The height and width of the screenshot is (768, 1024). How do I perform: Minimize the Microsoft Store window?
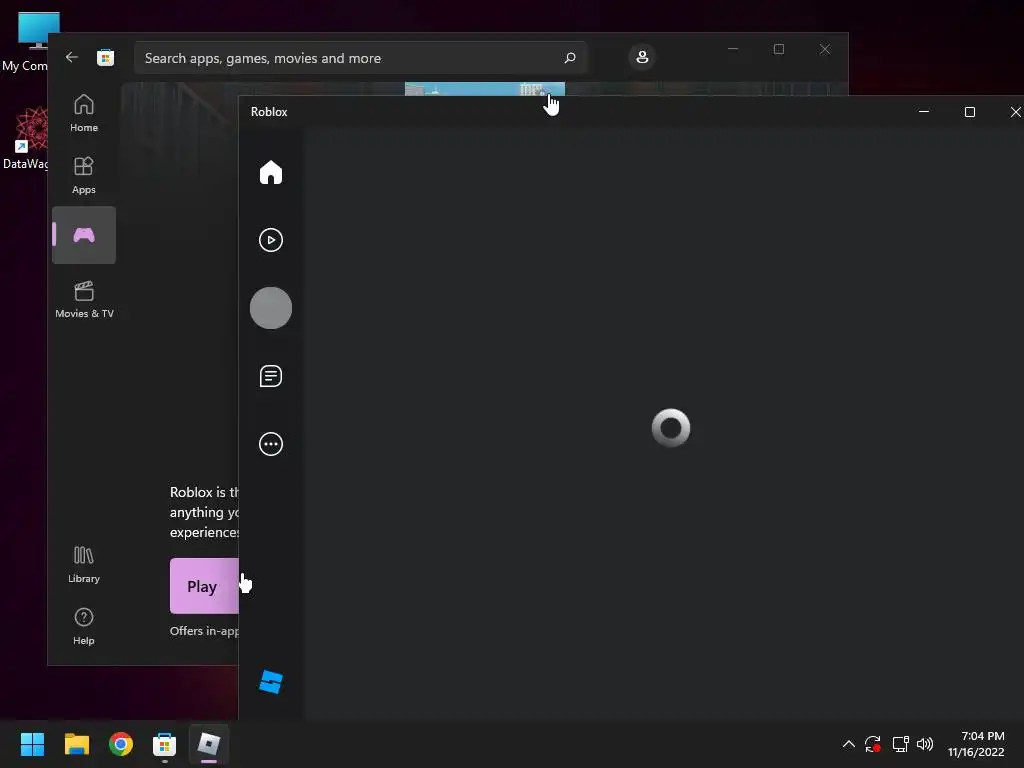[733, 49]
